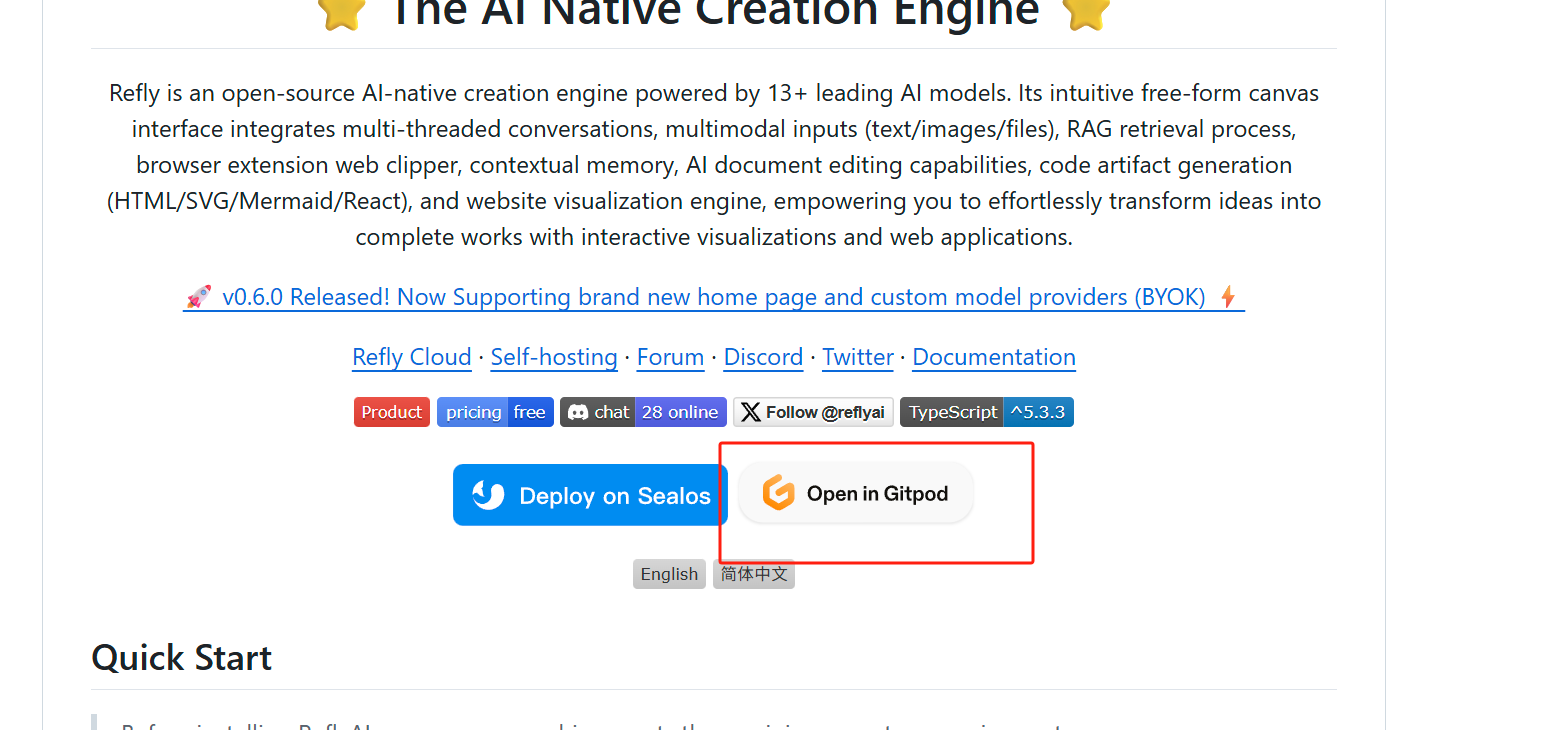Open the Discord text link
1565x730 pixels.
pos(763,357)
